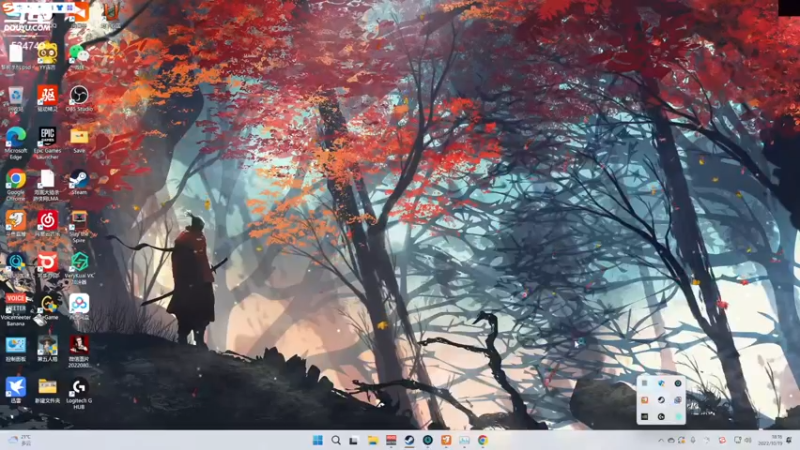The height and width of the screenshot is (450, 800).
Task: Open the Baidu Netdisk cloud icon
Action: pyautogui.click(x=79, y=307)
